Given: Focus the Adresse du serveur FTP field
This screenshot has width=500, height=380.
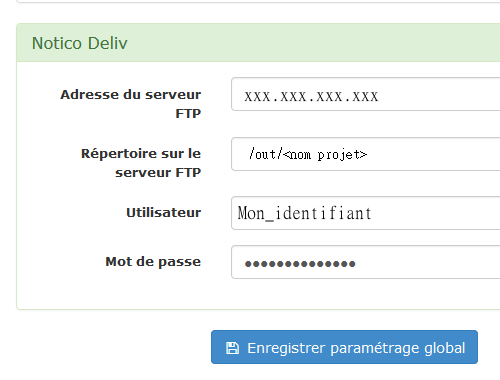Looking at the screenshot, I should (366, 94).
